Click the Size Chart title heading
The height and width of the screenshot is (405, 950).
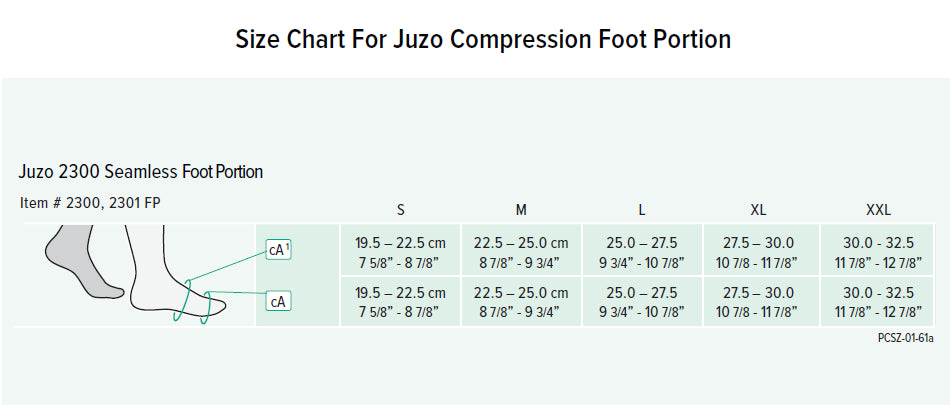tap(483, 40)
